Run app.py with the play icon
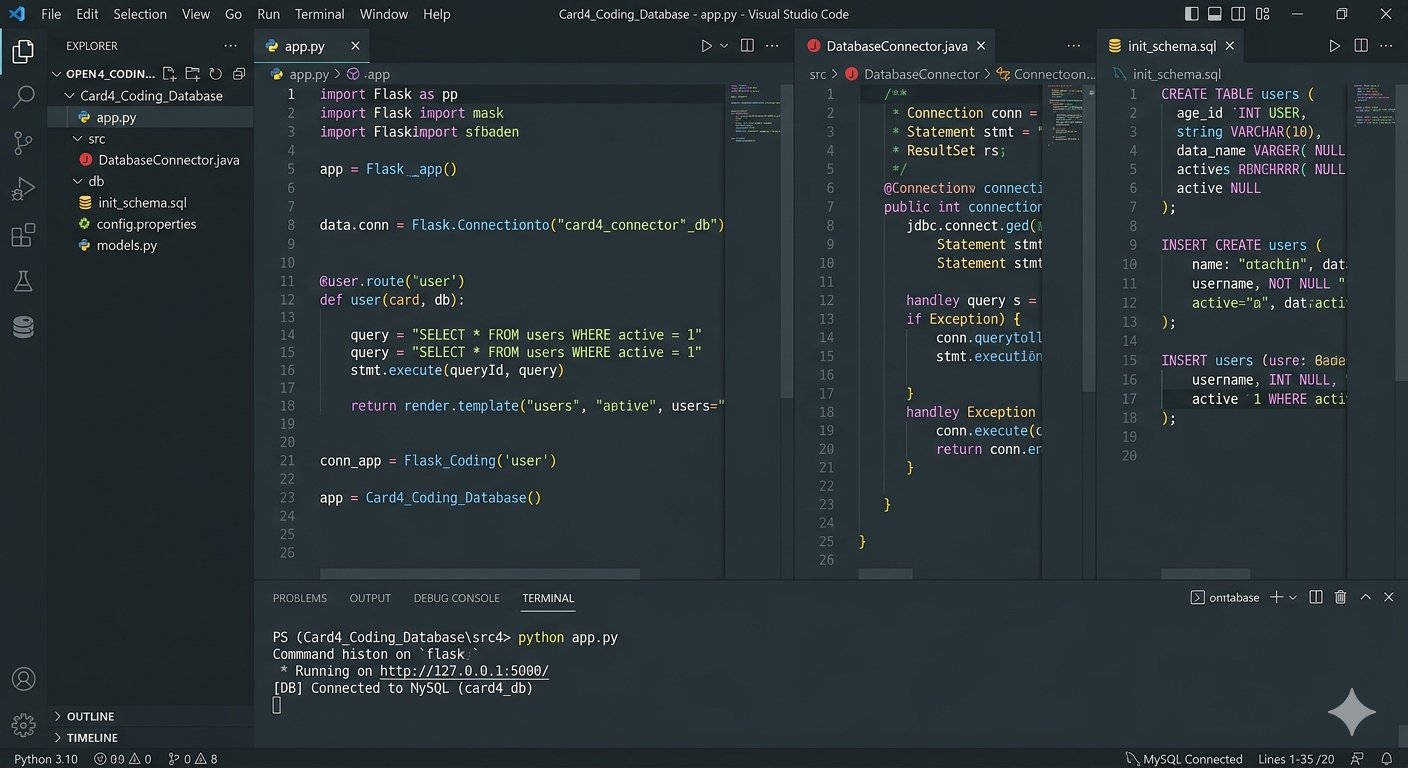This screenshot has height=768, width=1408. 706,46
